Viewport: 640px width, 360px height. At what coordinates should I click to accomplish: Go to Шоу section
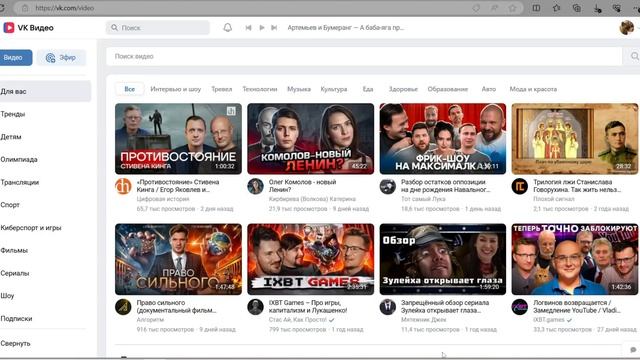[x=7, y=296]
